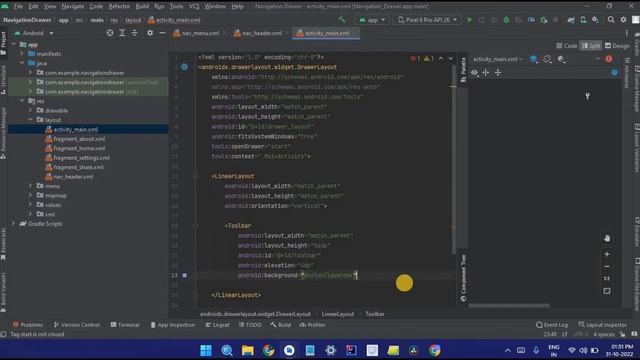Open the Terminal tool window

(125, 325)
